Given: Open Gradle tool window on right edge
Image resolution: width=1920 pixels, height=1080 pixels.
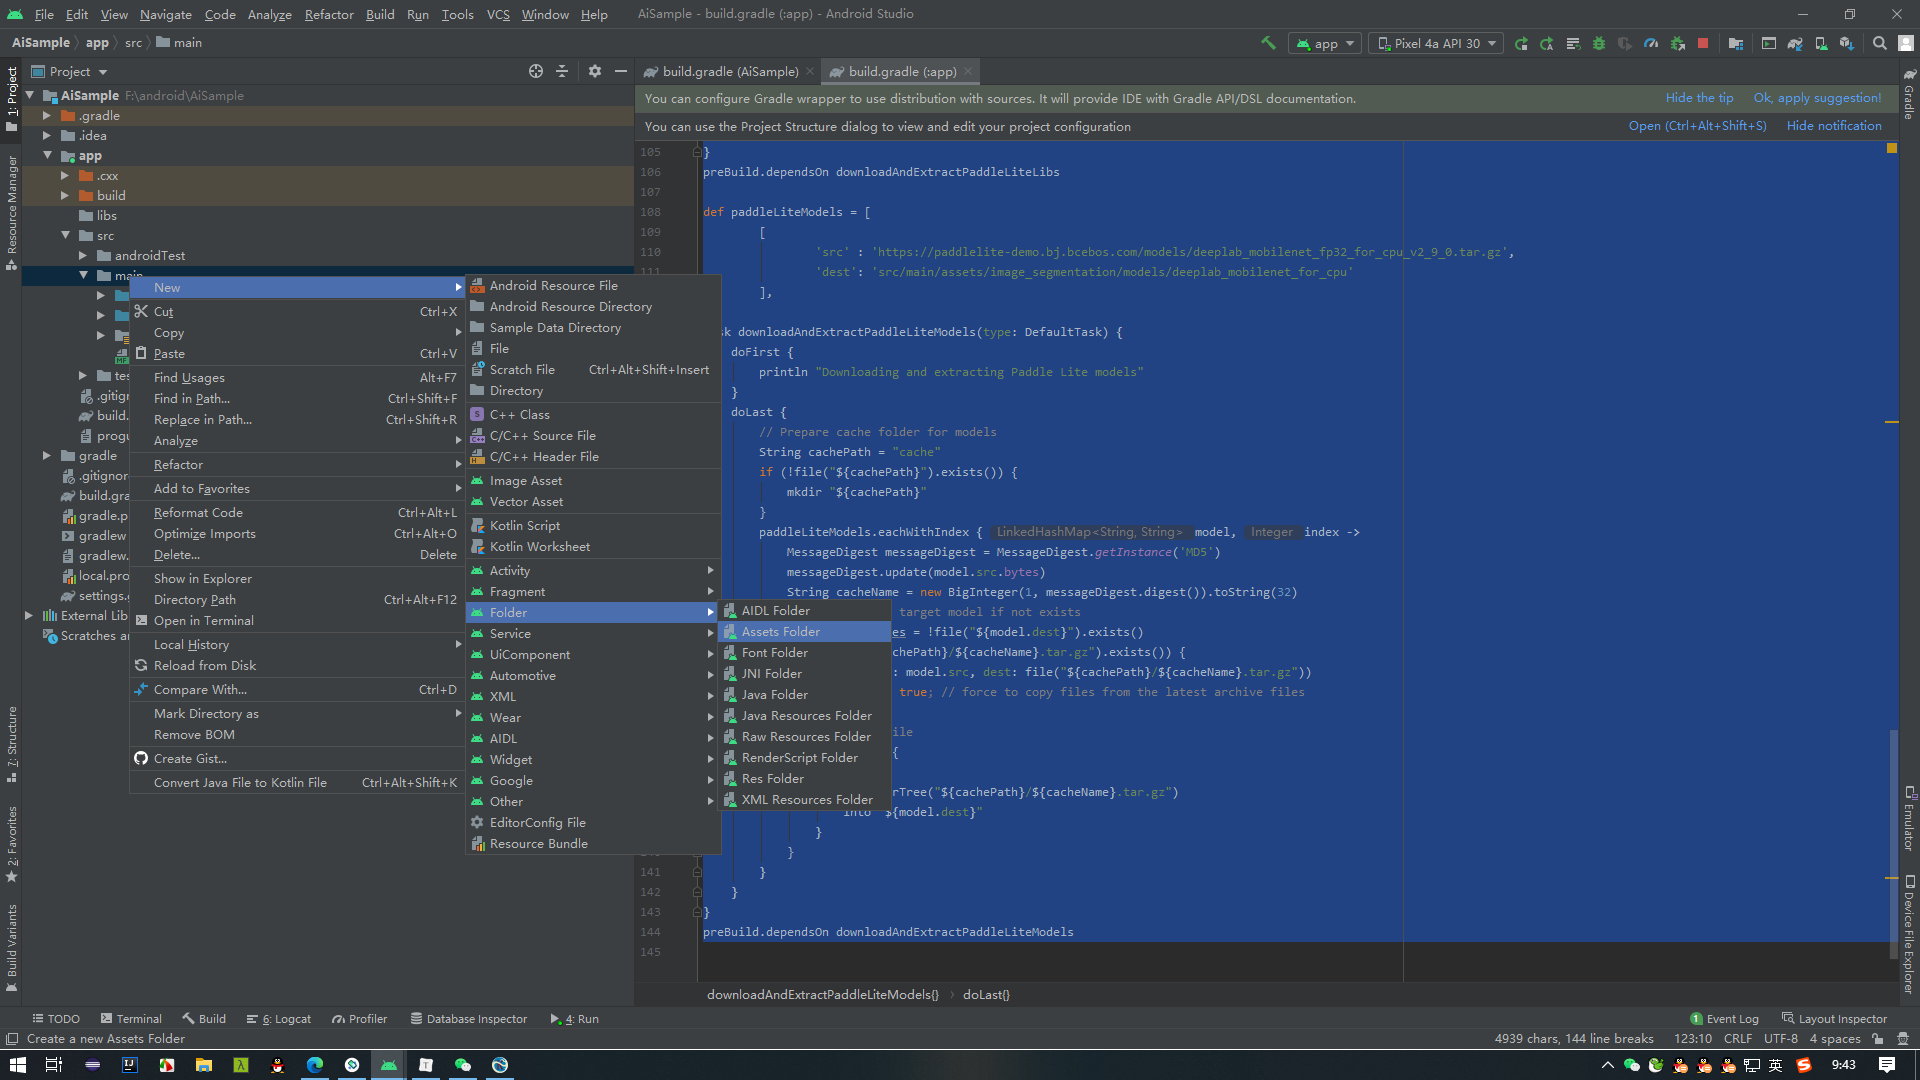Looking at the screenshot, I should [1909, 95].
